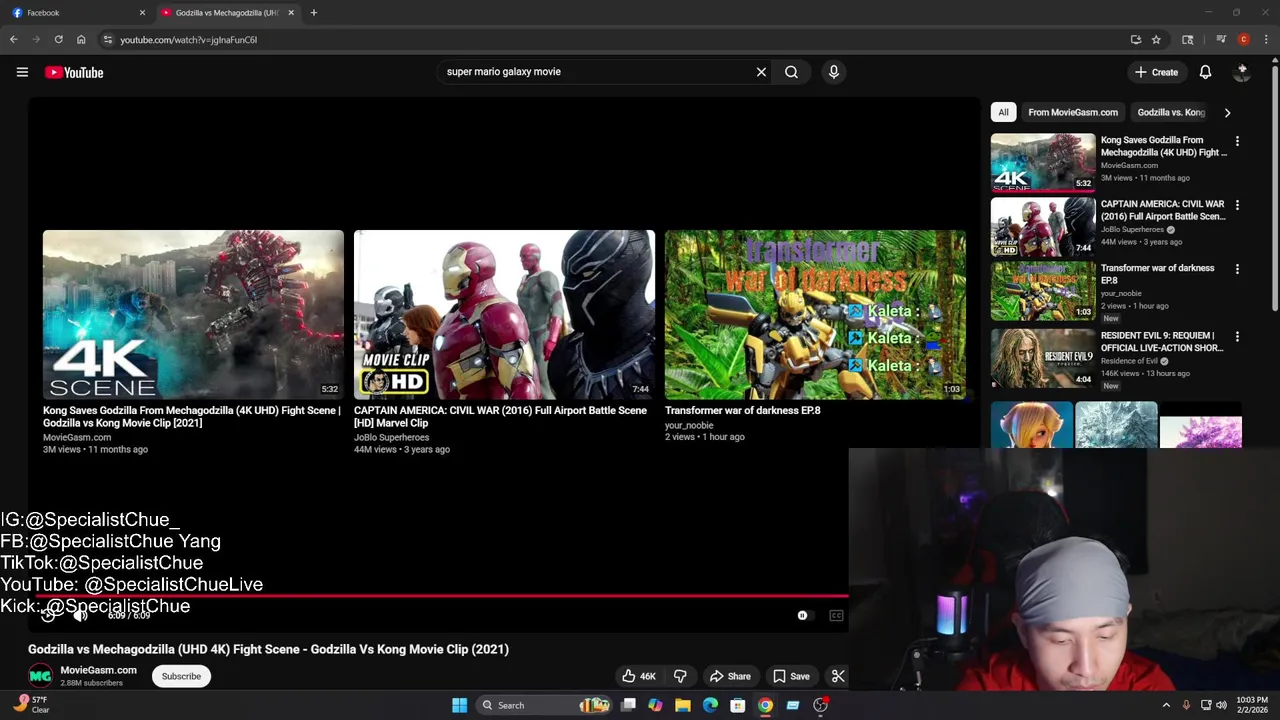Save the video to playlist
This screenshot has height=720, width=1280.
coord(791,676)
